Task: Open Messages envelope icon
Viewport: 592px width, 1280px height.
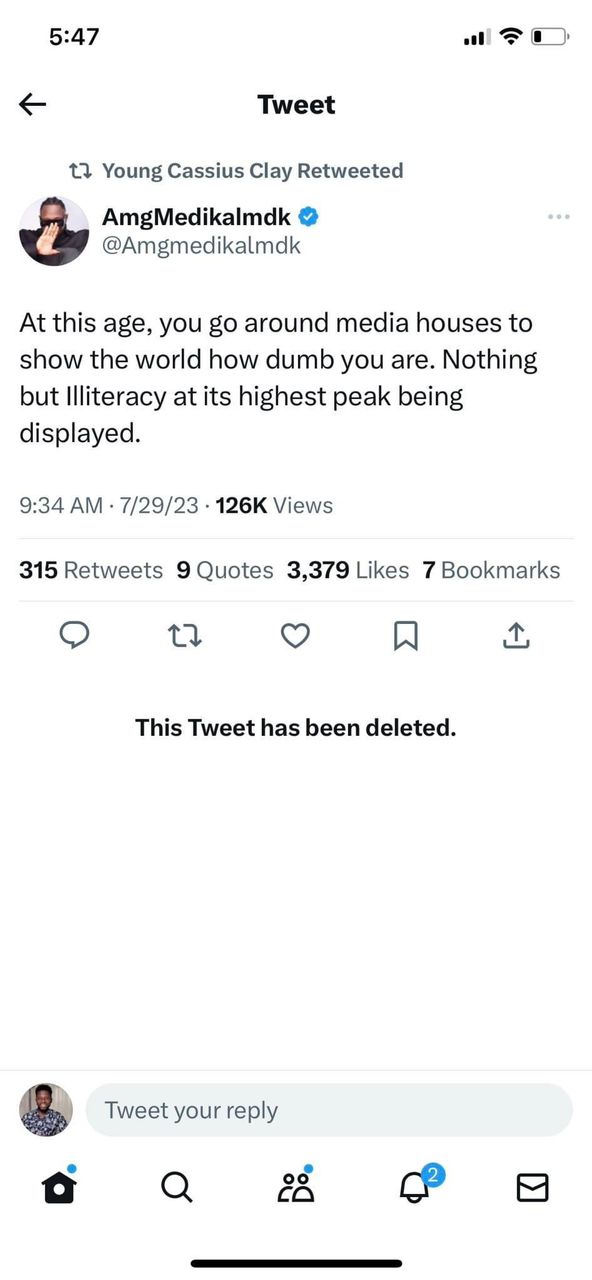Action: 532,1187
